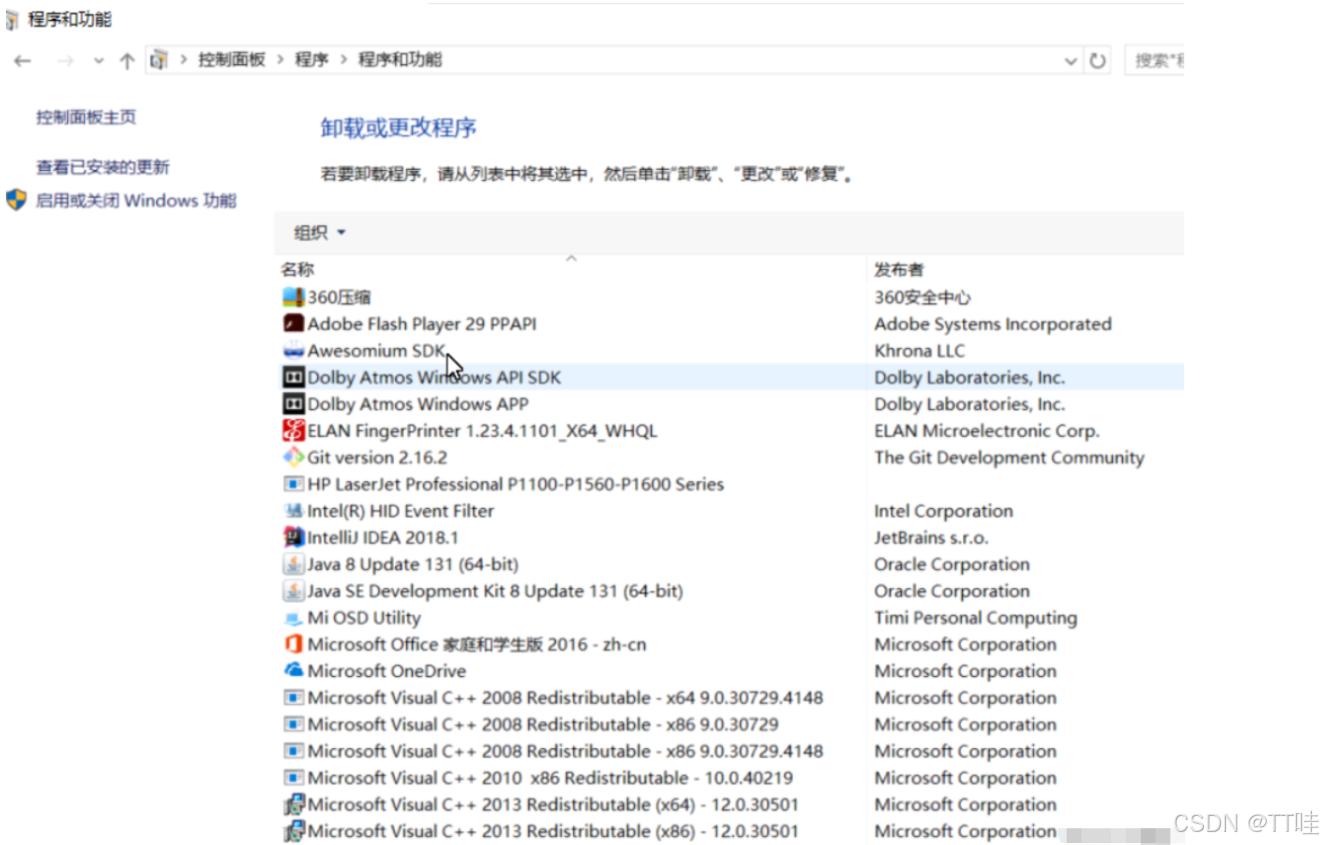
Task: Click publisher Timi Personal Computing
Action: pos(976,618)
